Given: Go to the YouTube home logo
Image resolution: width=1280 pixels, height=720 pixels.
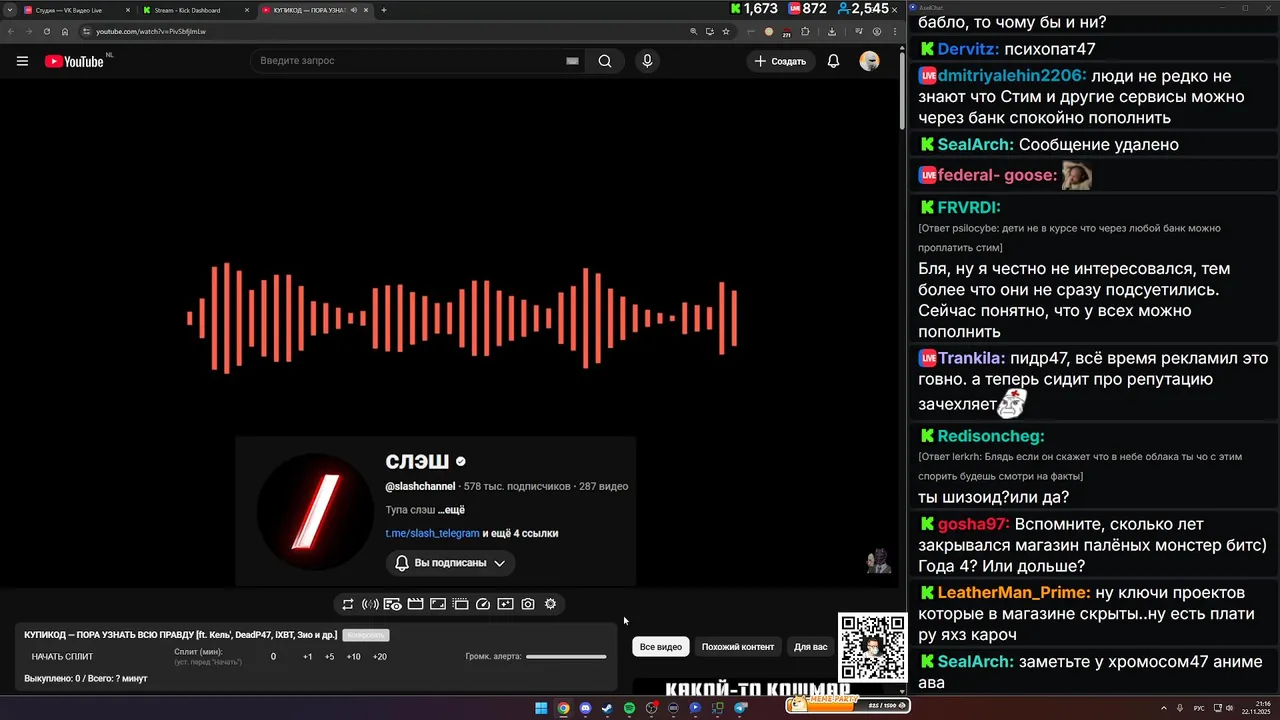Looking at the screenshot, I should (x=74, y=61).
